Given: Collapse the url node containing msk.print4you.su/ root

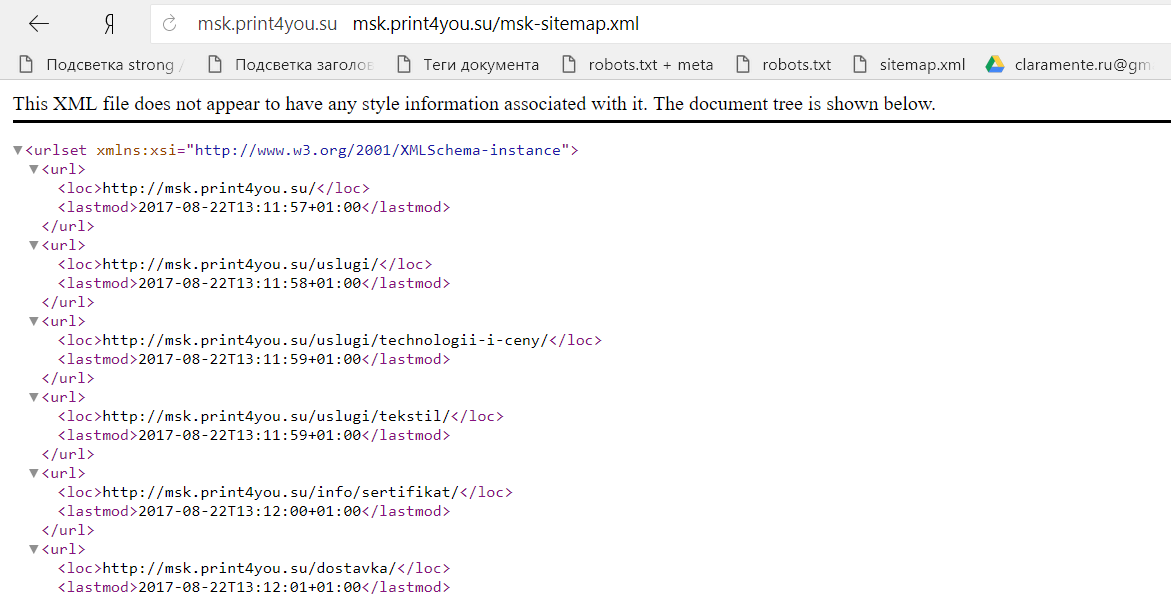Looking at the screenshot, I should point(34,170).
